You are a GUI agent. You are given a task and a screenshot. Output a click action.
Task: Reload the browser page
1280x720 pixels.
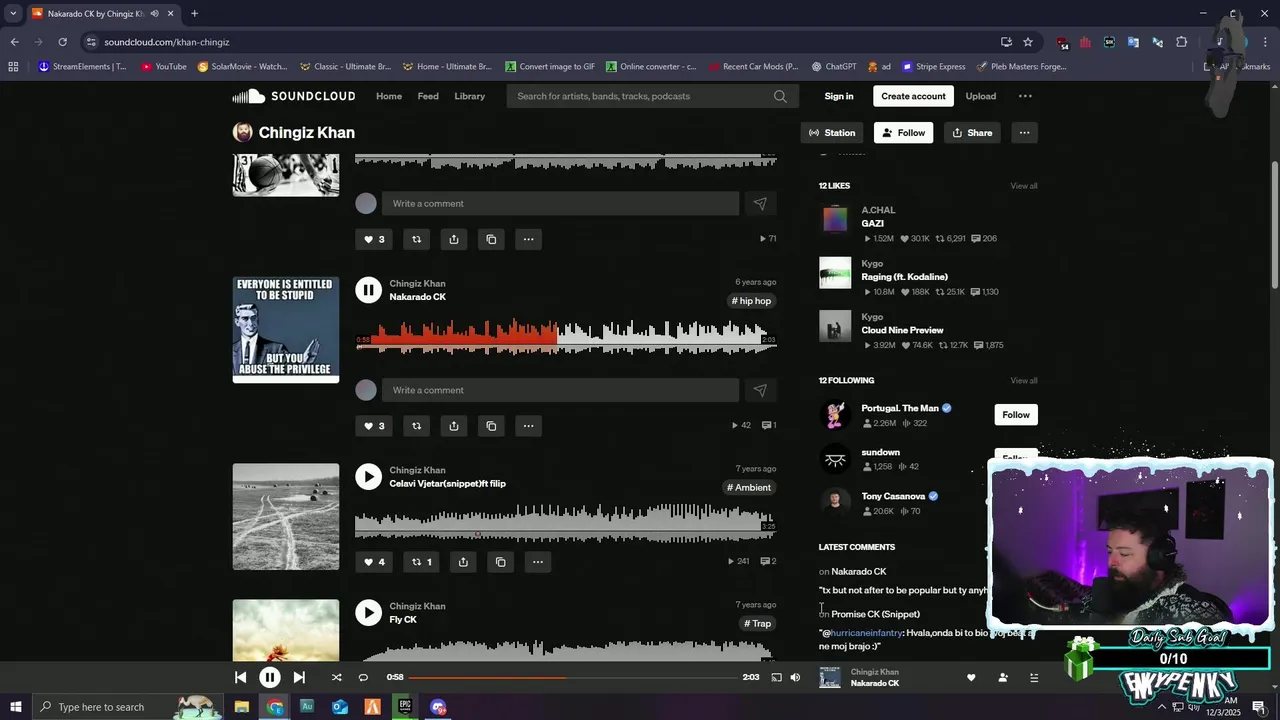[x=62, y=42]
